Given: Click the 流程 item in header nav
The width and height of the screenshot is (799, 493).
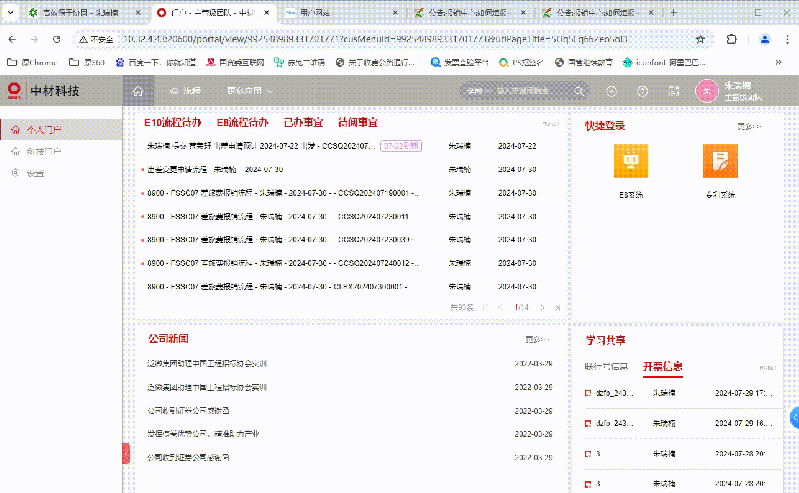Looking at the screenshot, I should [185, 91].
